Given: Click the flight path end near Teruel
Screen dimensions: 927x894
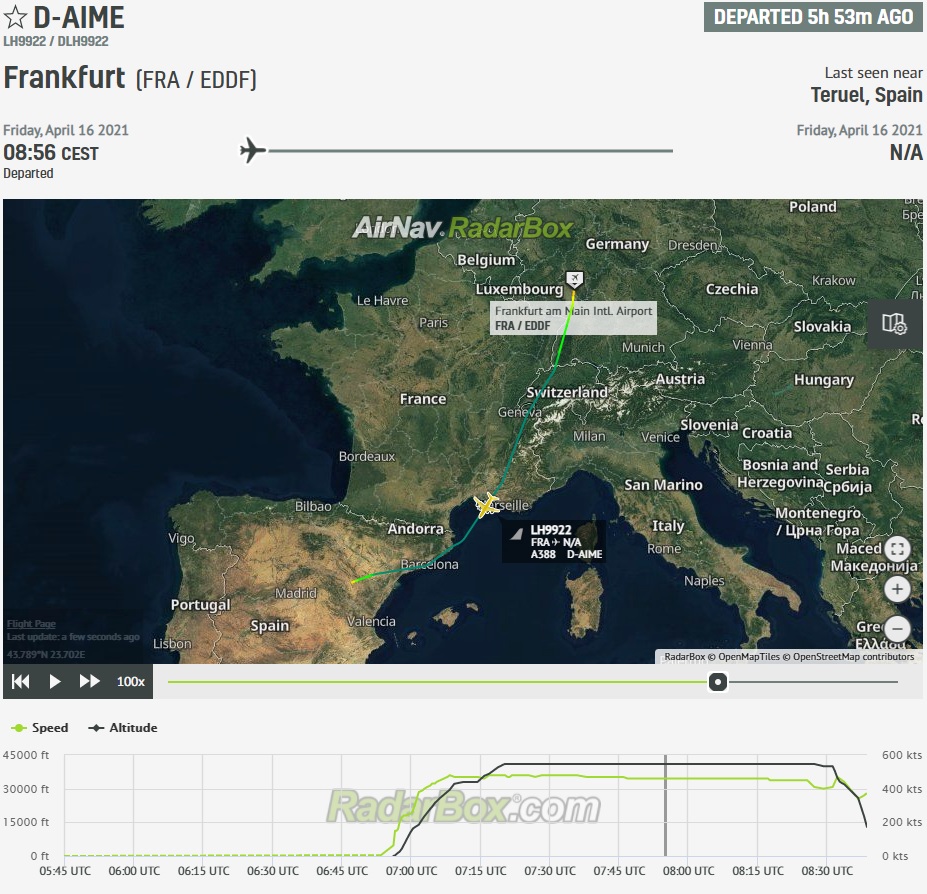Looking at the screenshot, I should (x=353, y=581).
